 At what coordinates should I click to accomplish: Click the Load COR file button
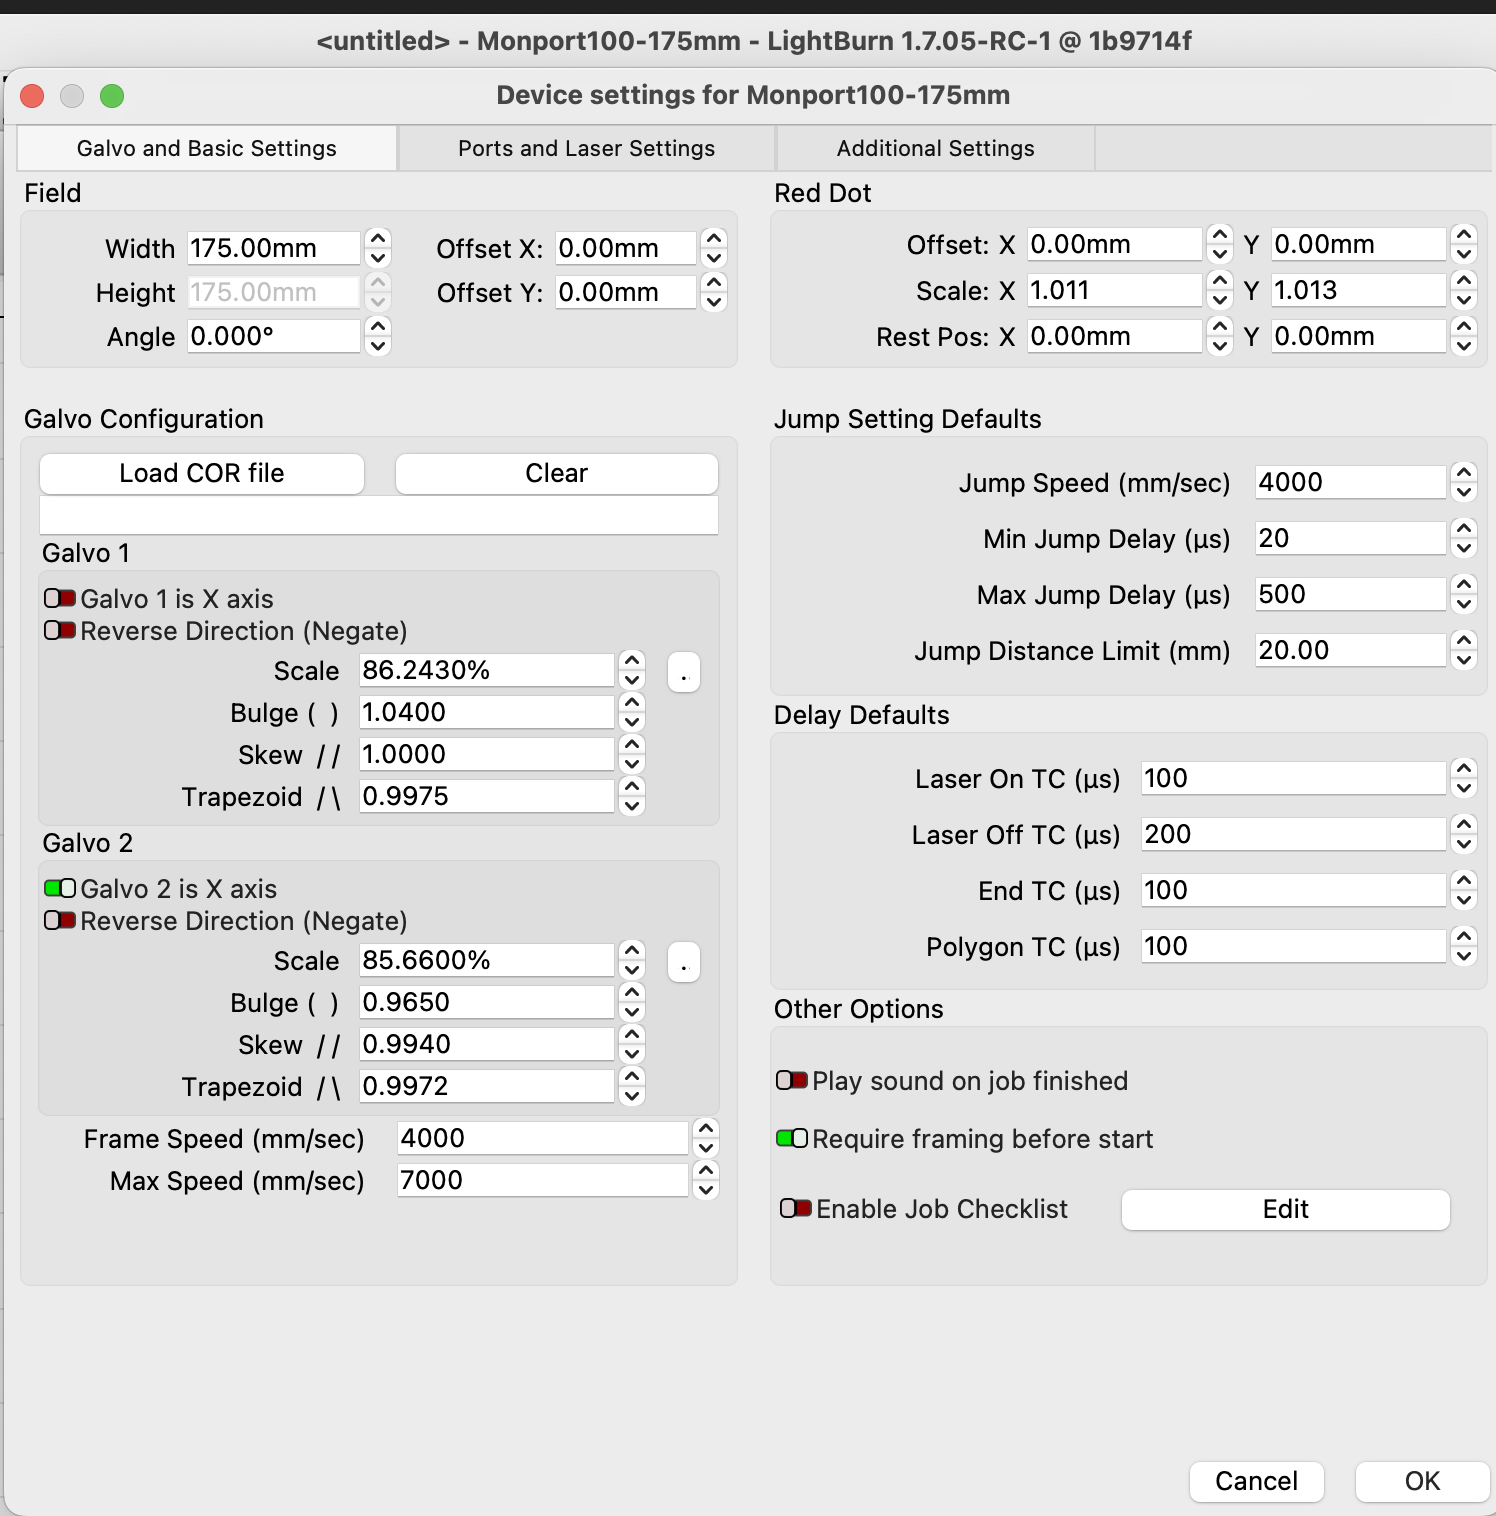point(202,473)
